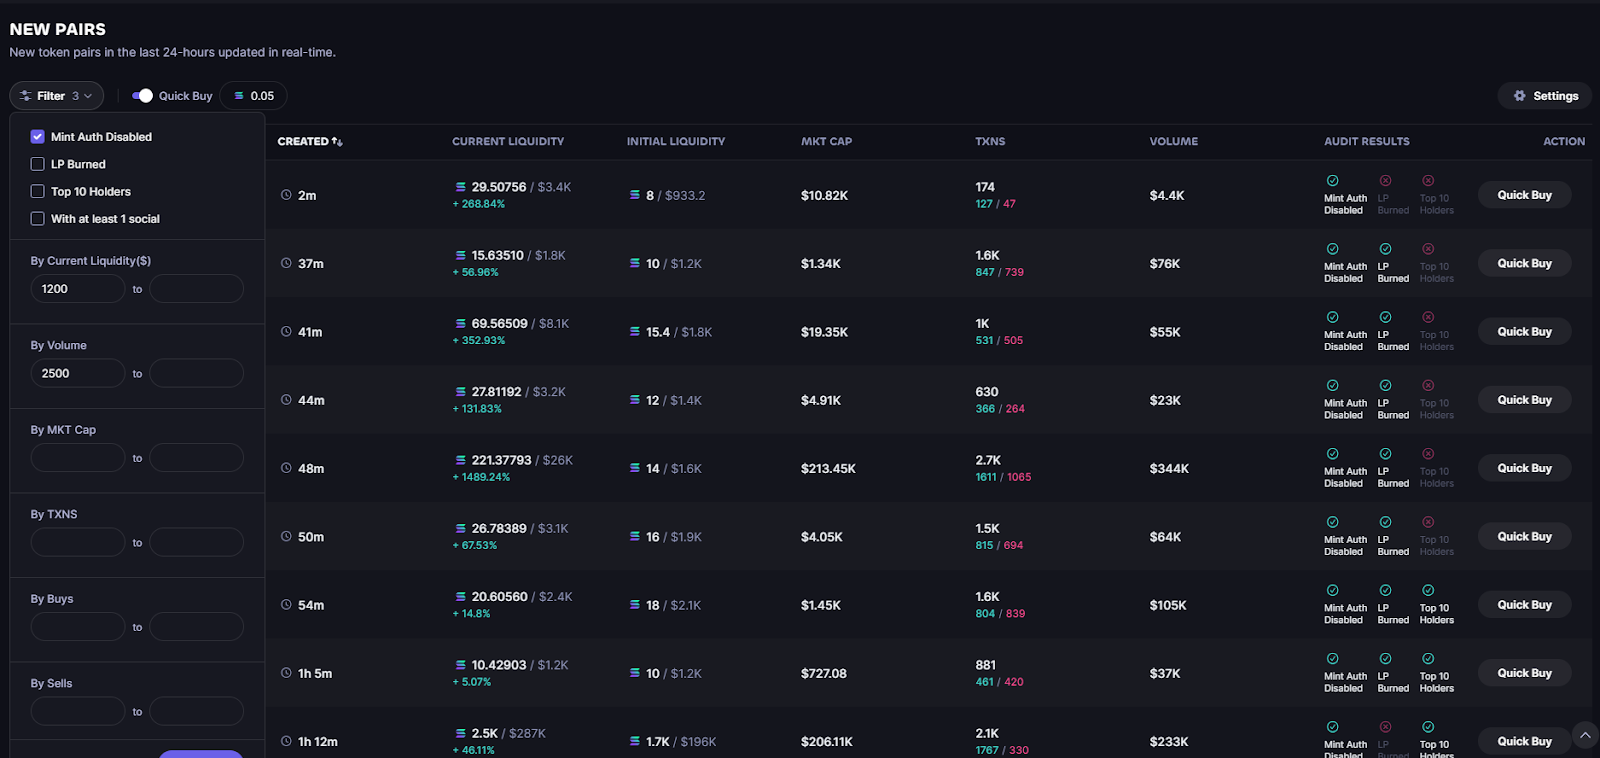The width and height of the screenshot is (1600, 758).
Task: Click the sort arrows beside CREATED
Action: 337,142
